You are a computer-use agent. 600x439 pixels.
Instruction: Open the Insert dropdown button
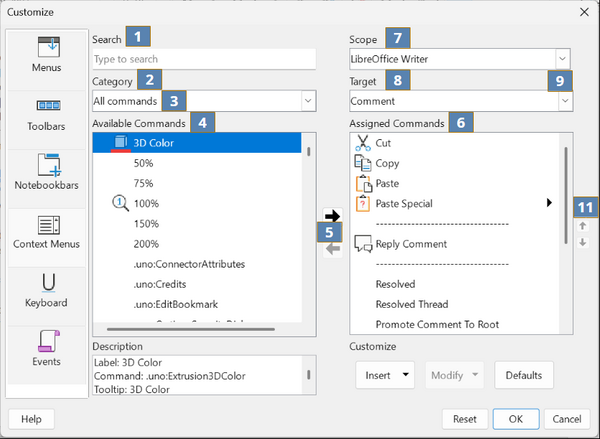pos(385,375)
